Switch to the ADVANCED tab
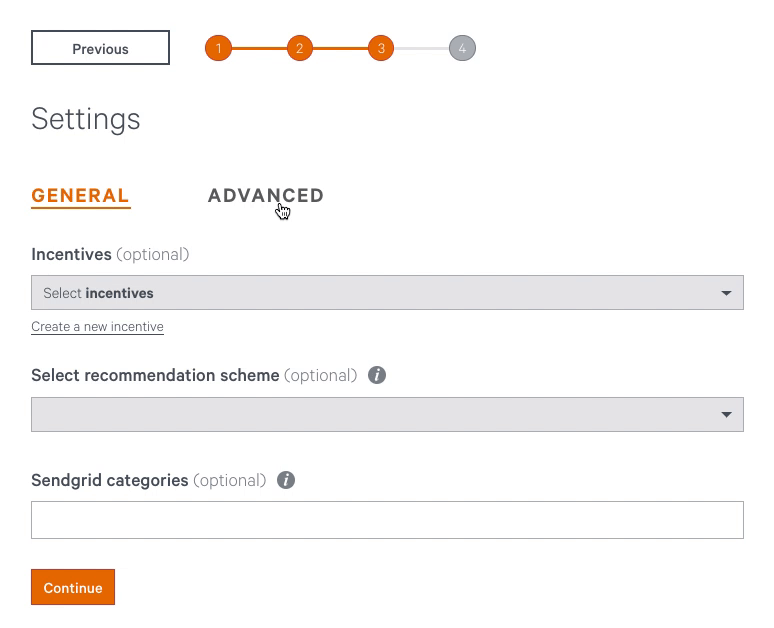Viewport: 774px width, 628px height. (x=266, y=196)
